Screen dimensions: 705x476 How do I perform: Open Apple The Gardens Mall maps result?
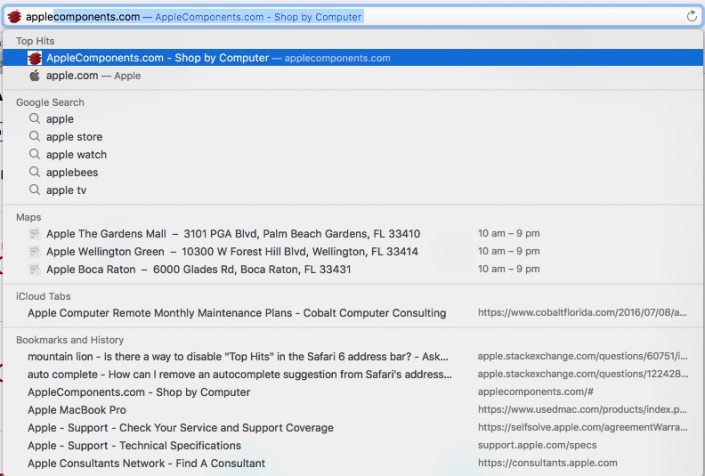[353, 234]
